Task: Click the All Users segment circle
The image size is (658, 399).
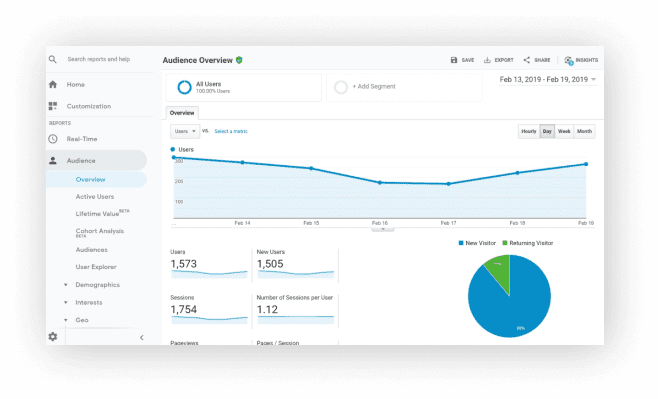Action: pos(184,87)
